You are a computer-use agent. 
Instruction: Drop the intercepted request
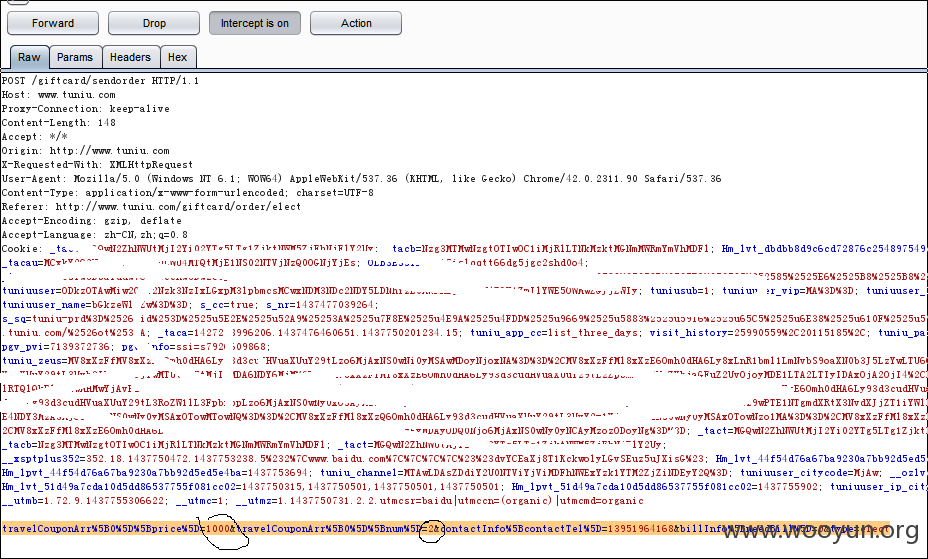(154, 24)
